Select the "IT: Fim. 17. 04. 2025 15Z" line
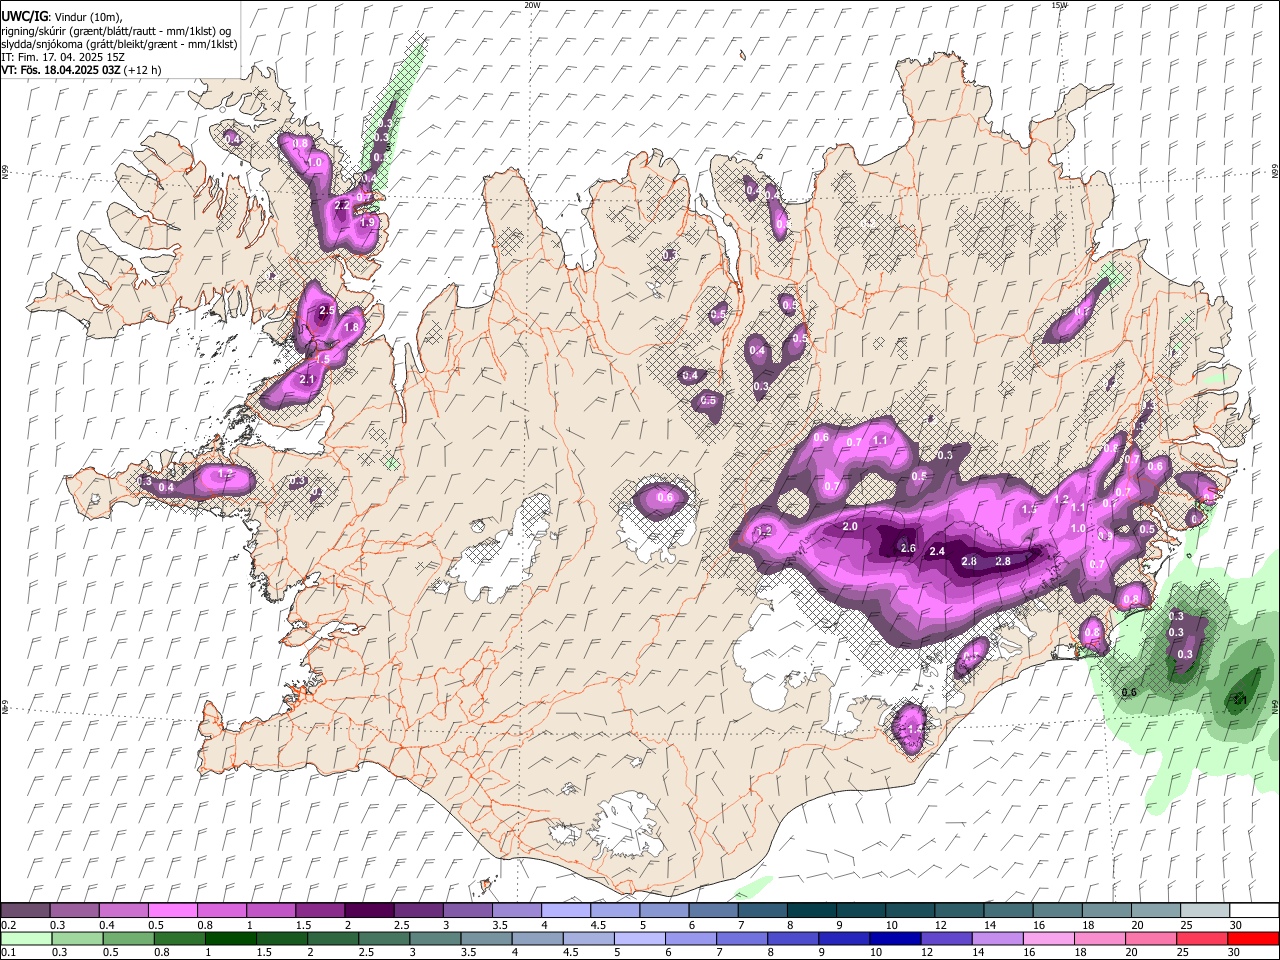1280x960 pixels. 63,57
